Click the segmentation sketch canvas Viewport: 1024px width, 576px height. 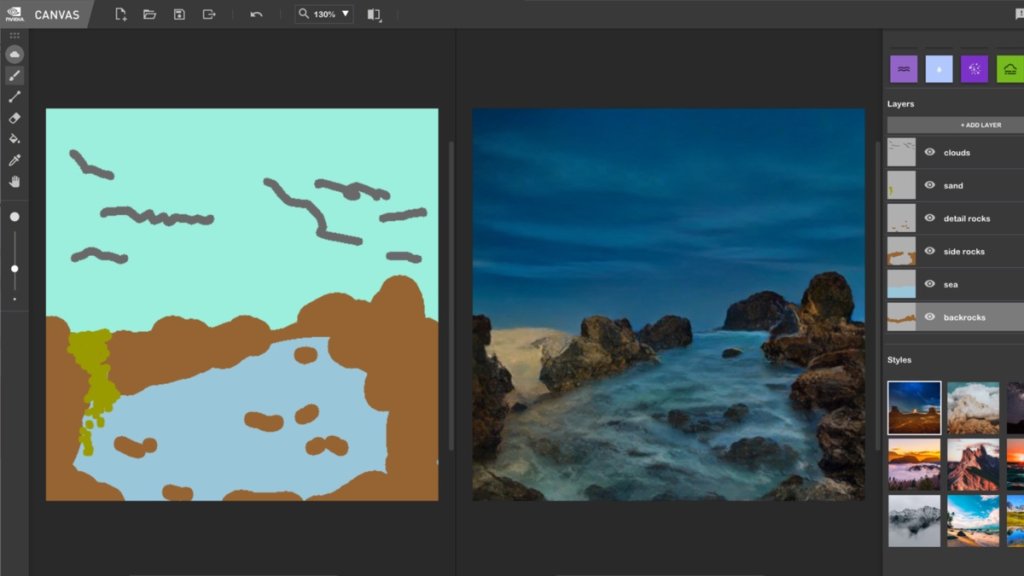coord(242,305)
